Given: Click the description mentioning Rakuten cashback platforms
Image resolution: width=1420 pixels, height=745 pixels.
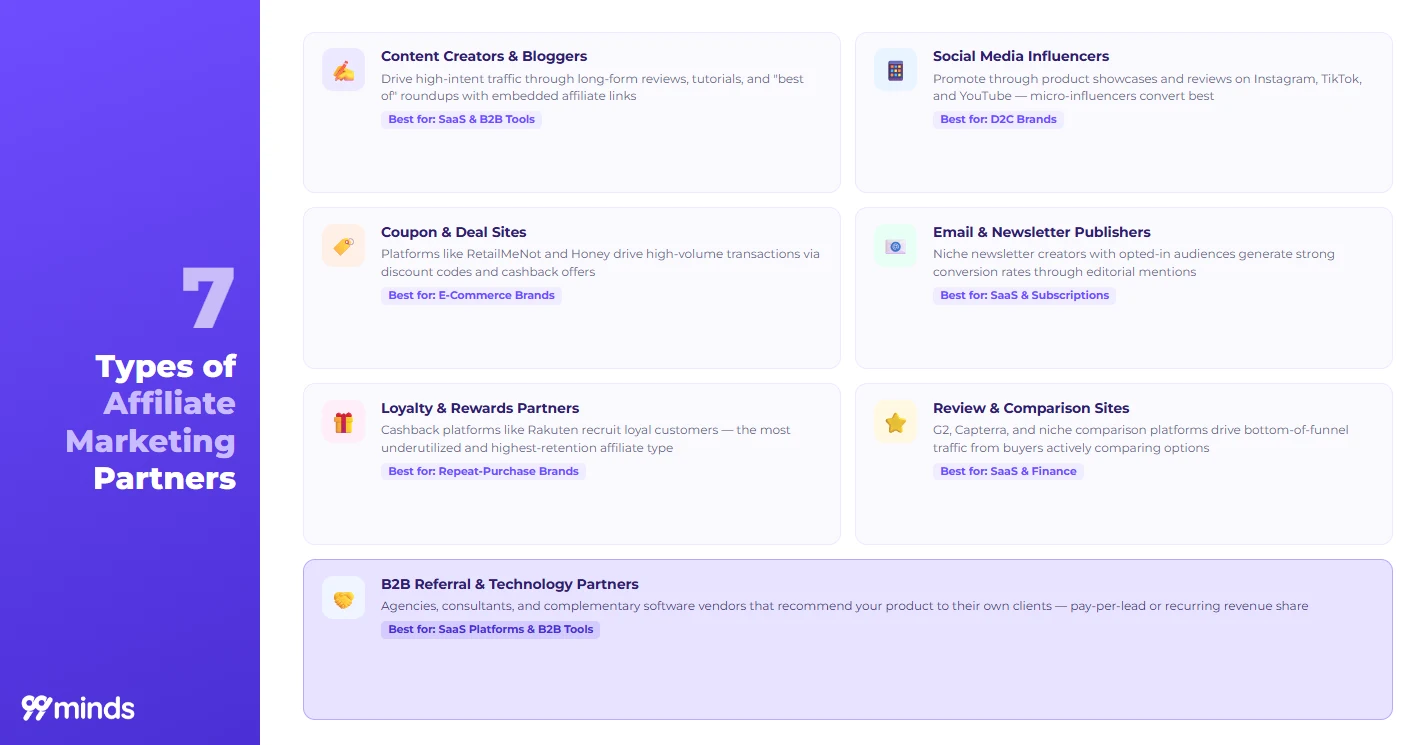Looking at the screenshot, I should point(585,439).
